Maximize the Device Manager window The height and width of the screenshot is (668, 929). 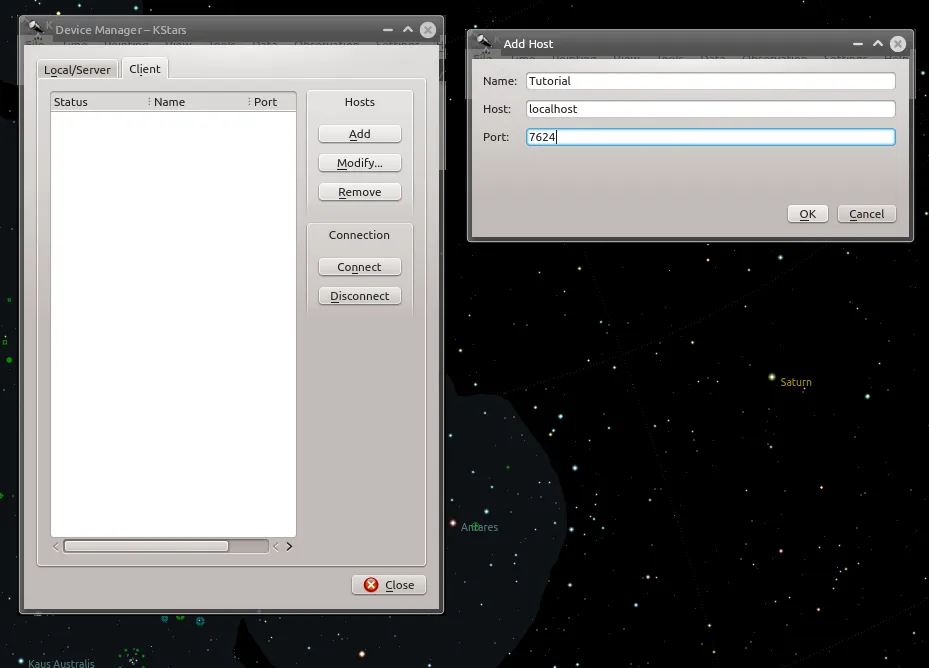tap(408, 30)
